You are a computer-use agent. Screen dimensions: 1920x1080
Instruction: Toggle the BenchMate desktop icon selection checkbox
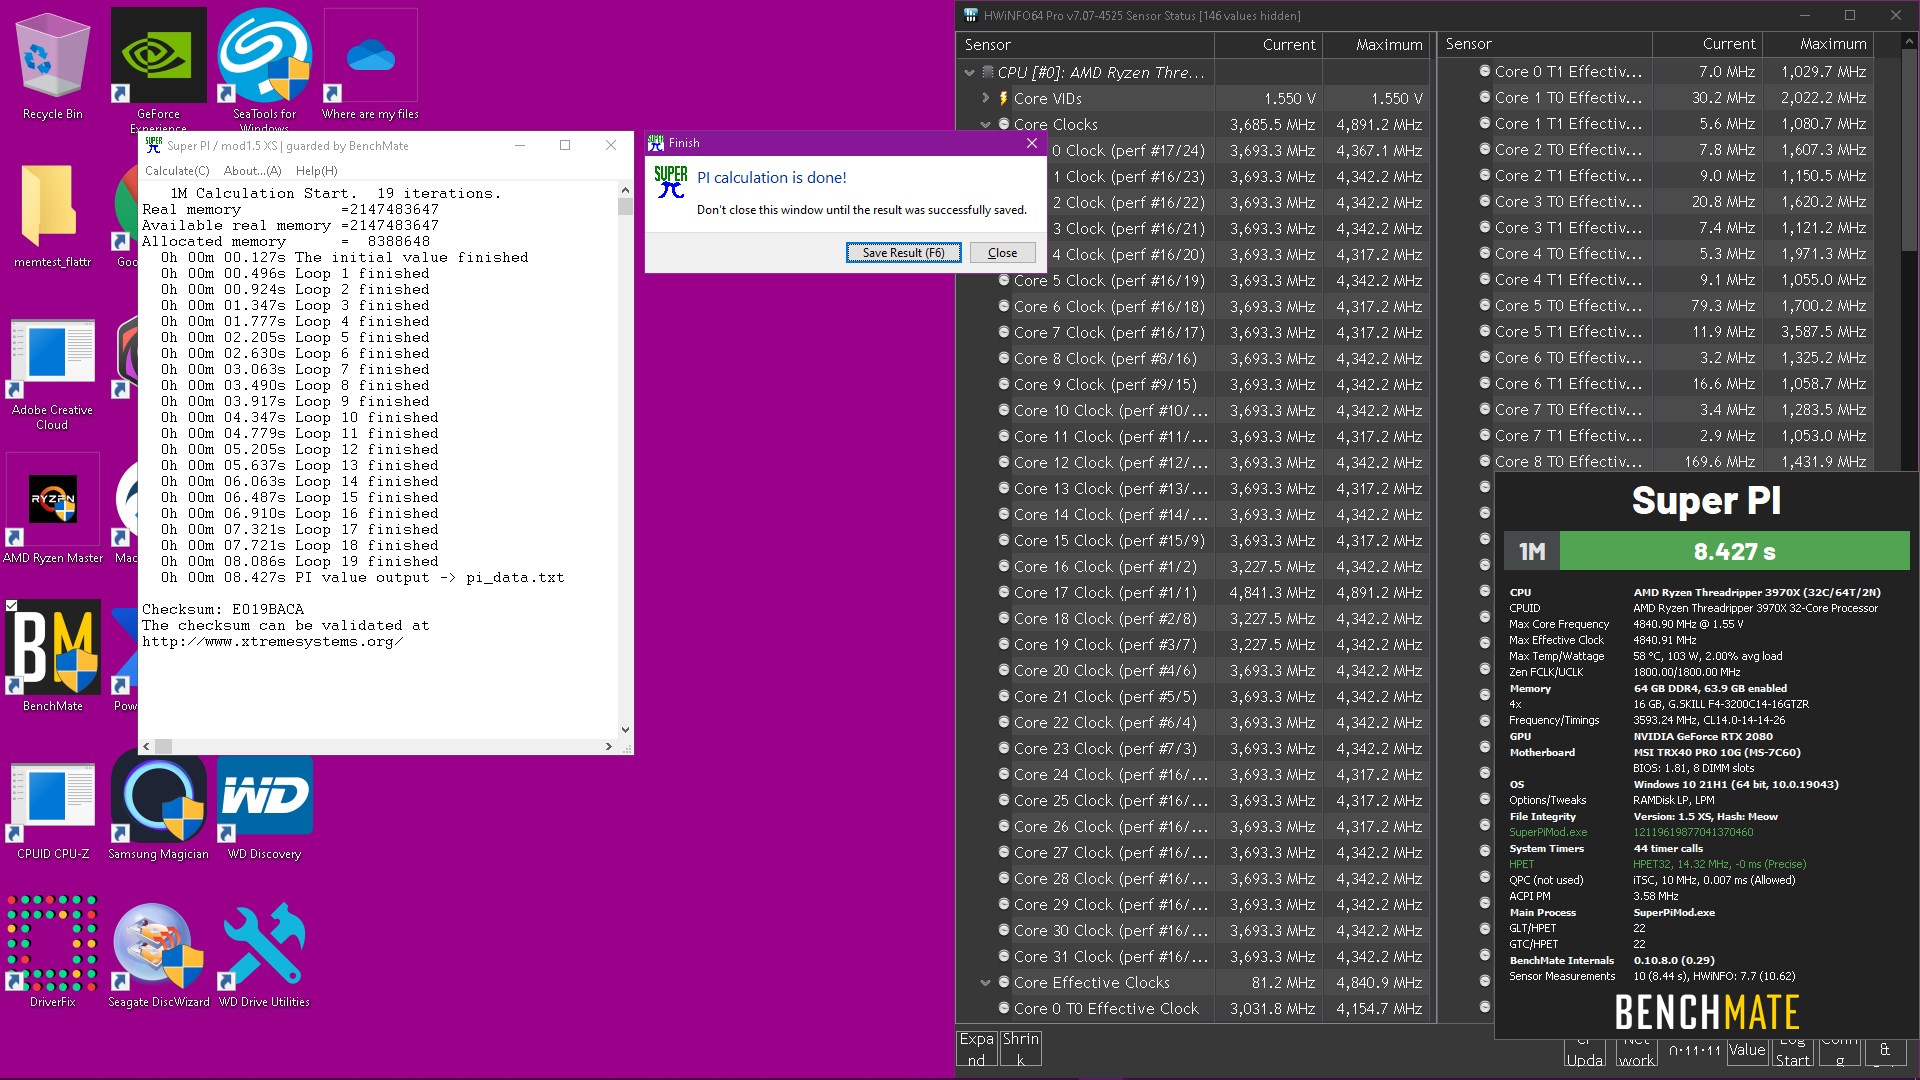(x=11, y=605)
